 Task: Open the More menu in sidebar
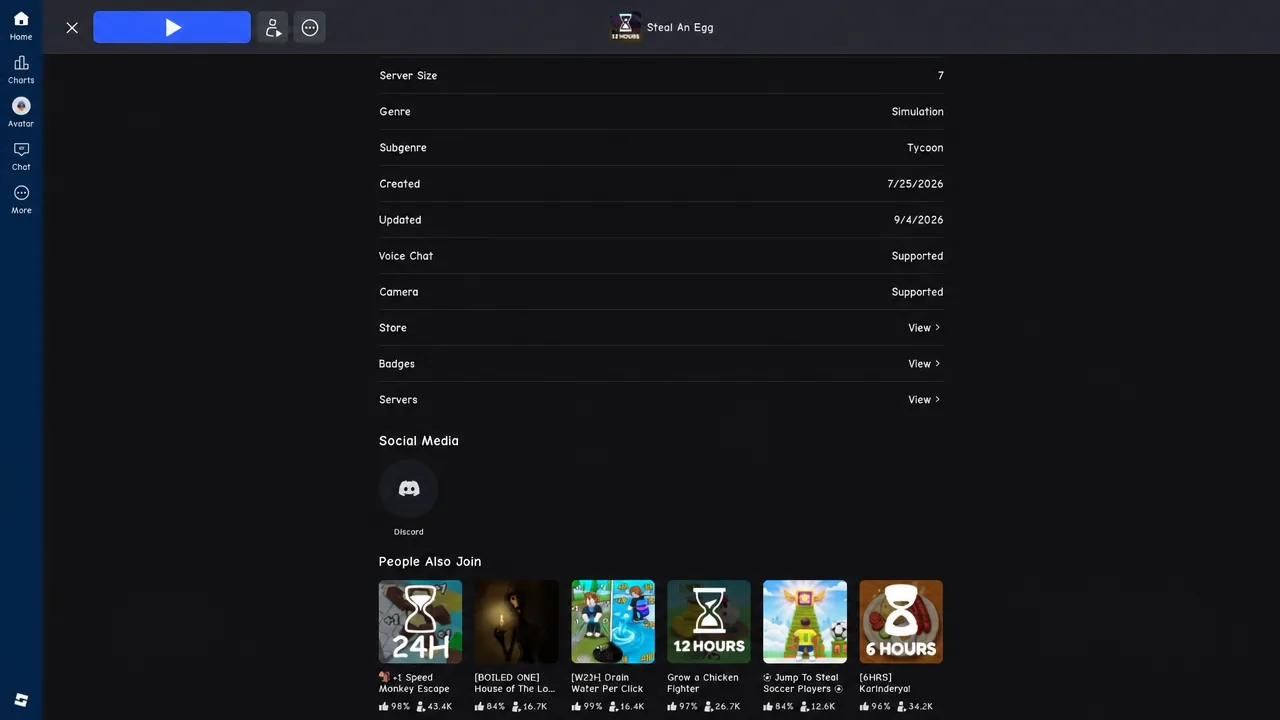(21, 199)
